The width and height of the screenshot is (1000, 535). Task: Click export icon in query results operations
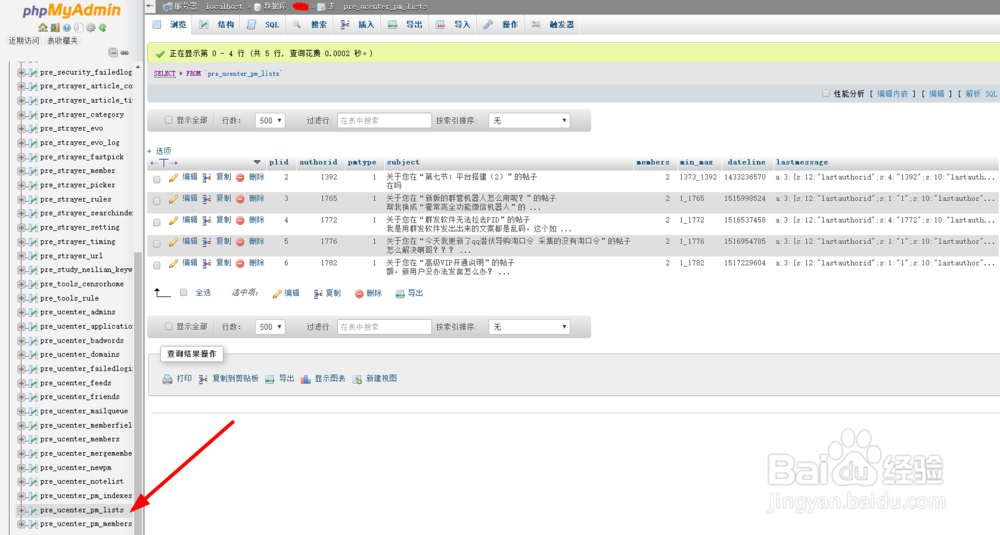(x=270, y=379)
